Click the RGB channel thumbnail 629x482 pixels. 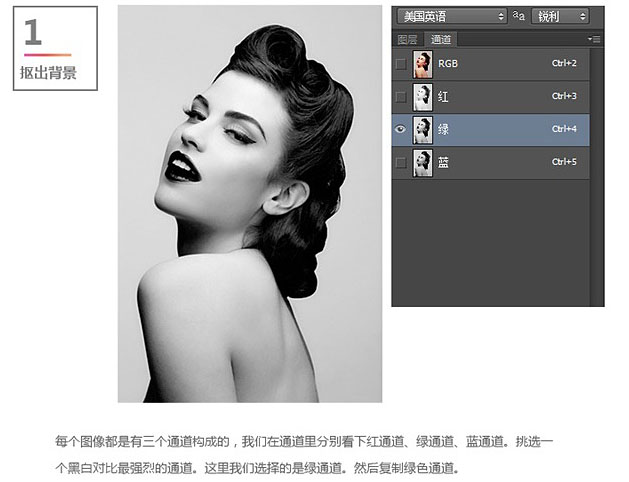pos(422,64)
